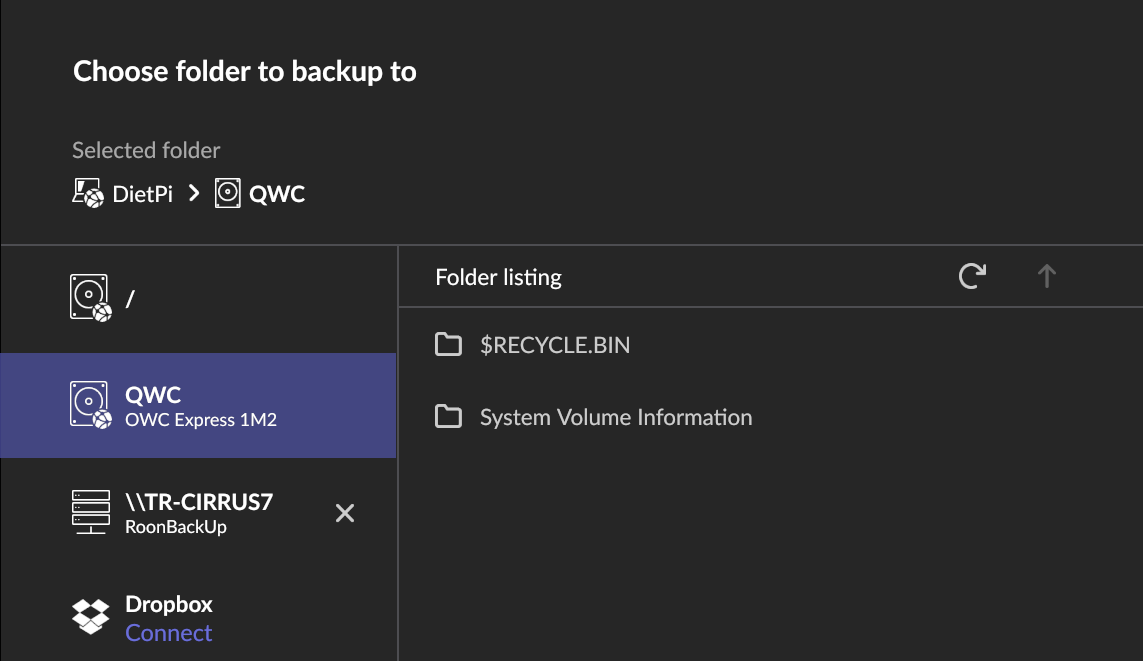
Task: Click the root "/" drive icon
Action: 90,298
